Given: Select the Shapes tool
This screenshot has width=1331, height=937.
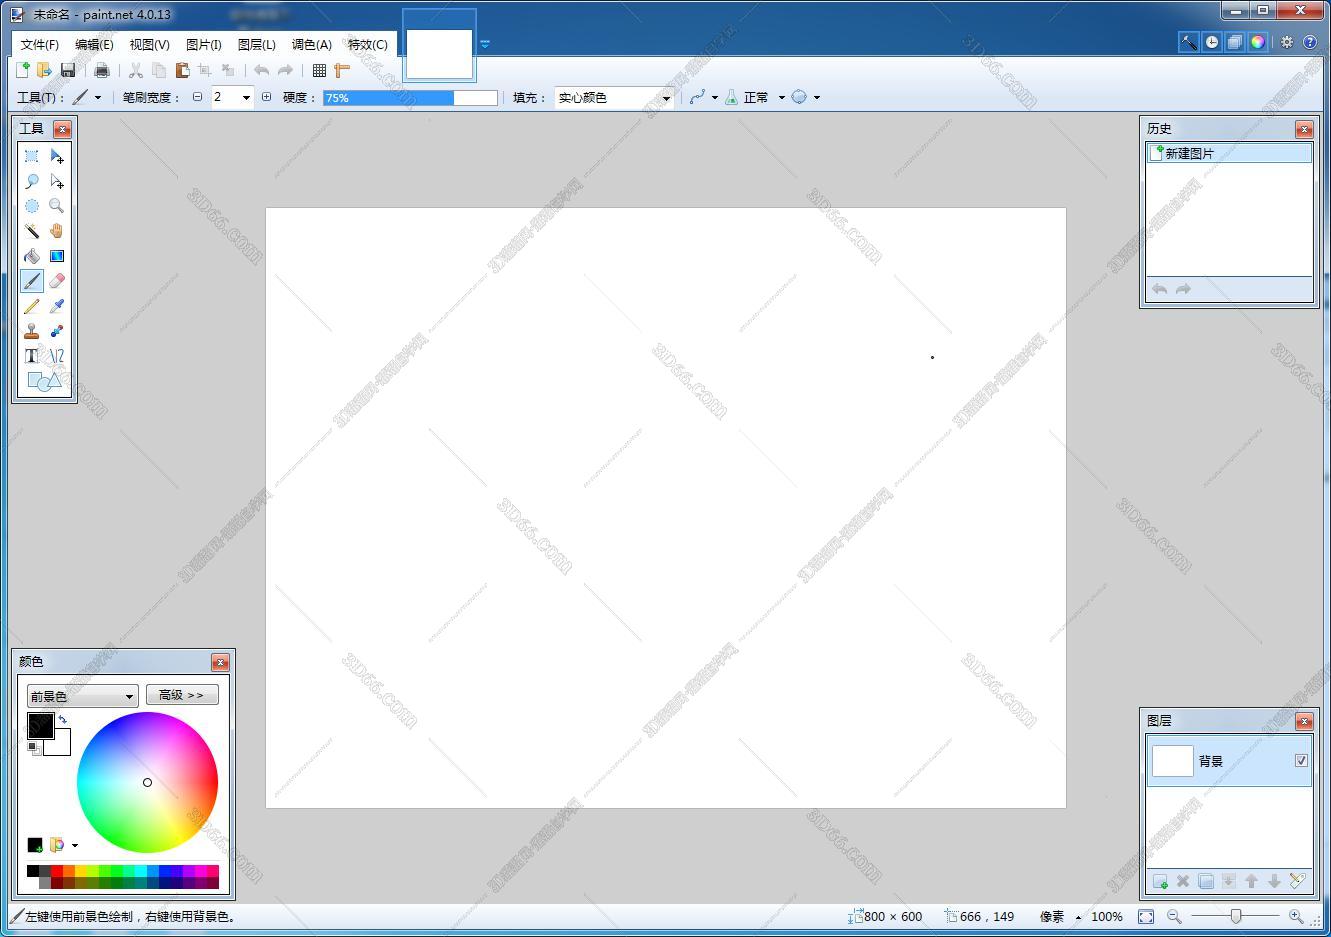Looking at the screenshot, I should click(44, 381).
